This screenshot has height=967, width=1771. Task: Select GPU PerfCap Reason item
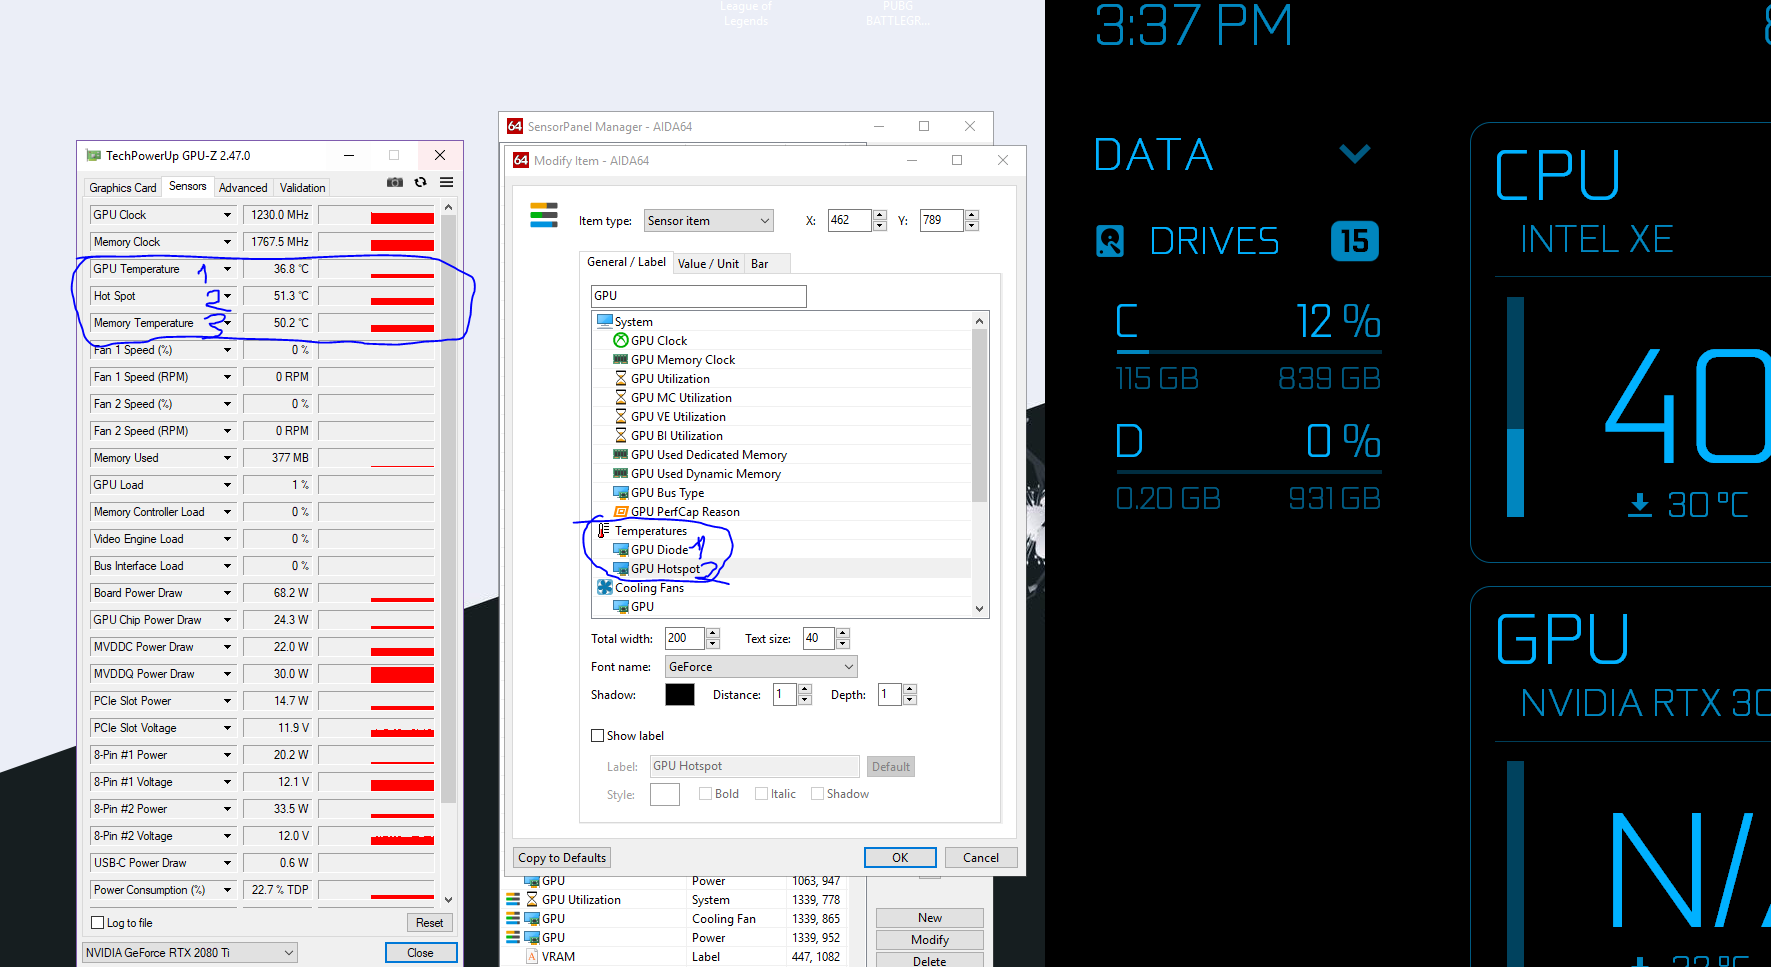click(685, 512)
